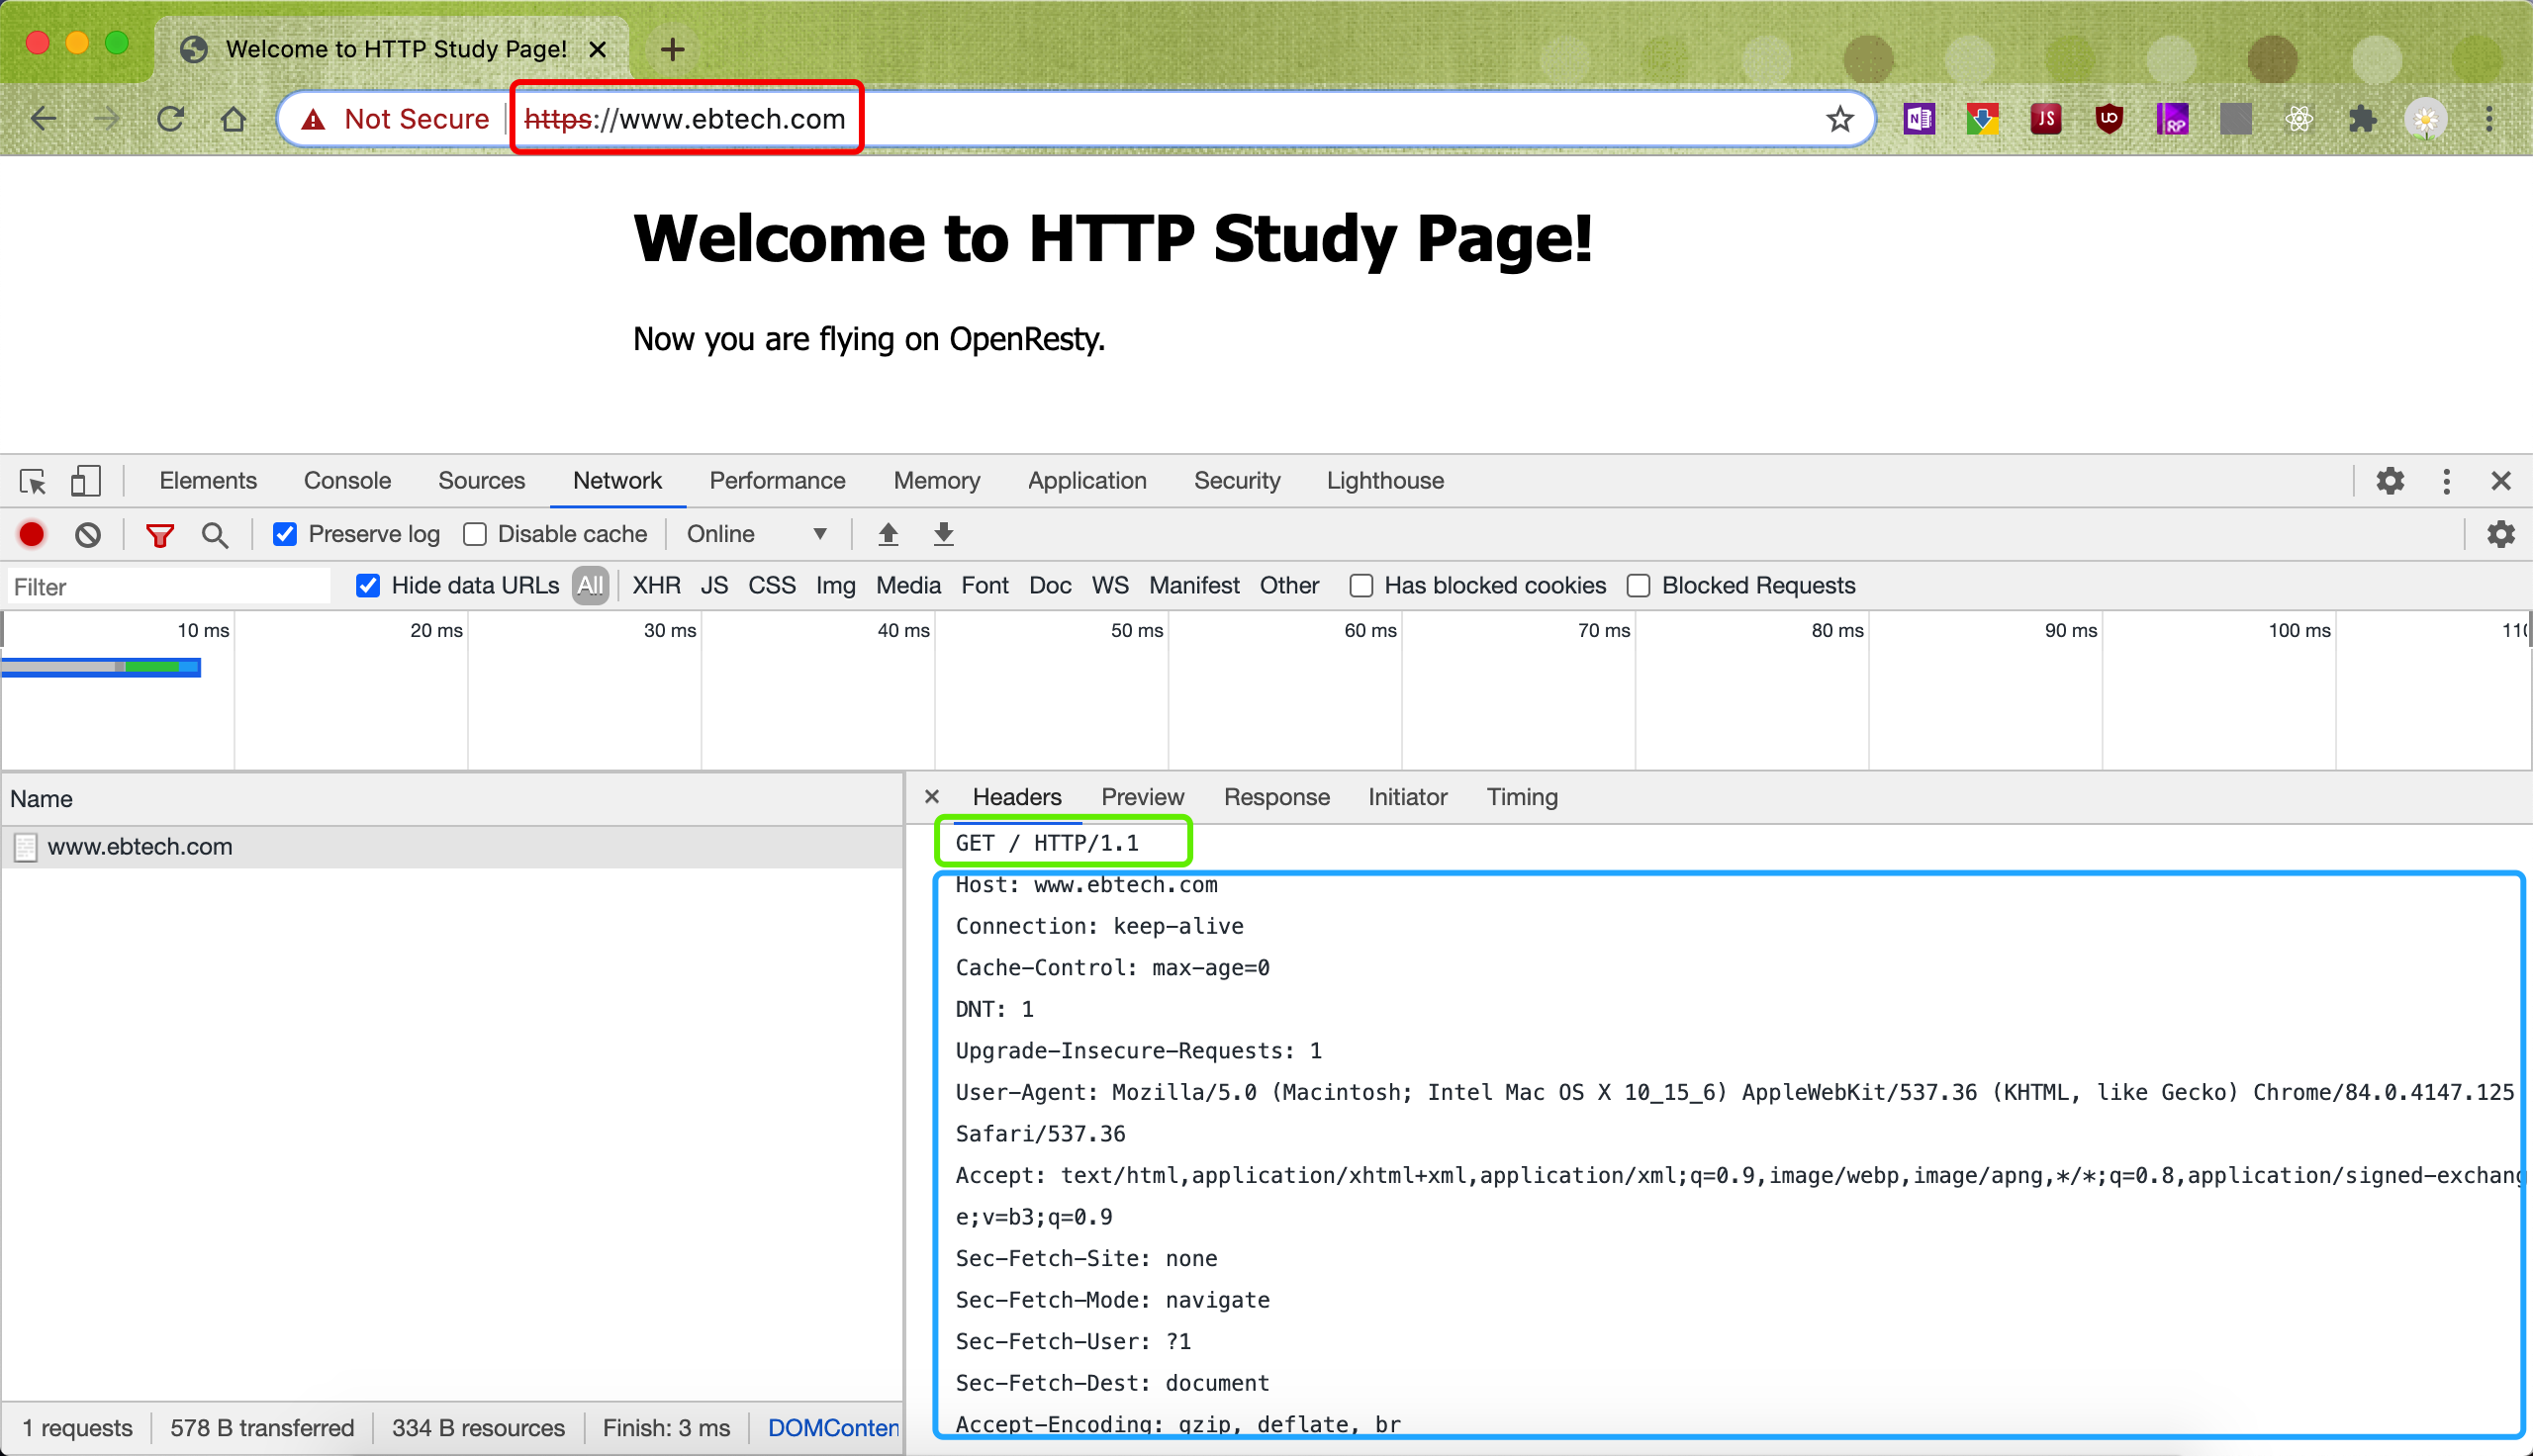Select the All filter type
This screenshot has width=2533, height=1456.
pyautogui.click(x=591, y=586)
